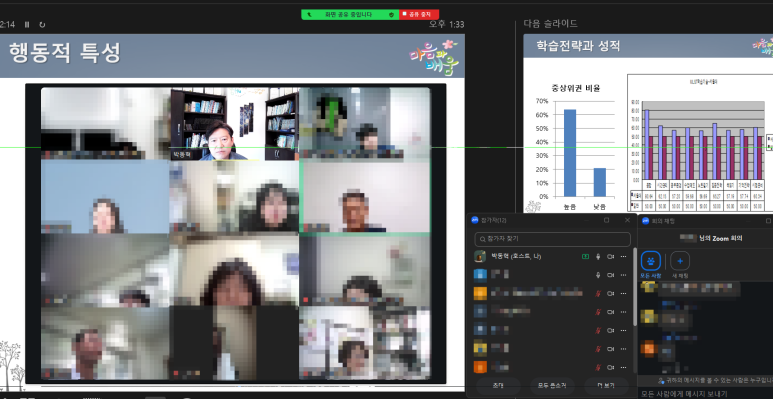The height and width of the screenshot is (399, 773).
Task: Open more options for host 박동혁
Action: [x=624, y=256]
